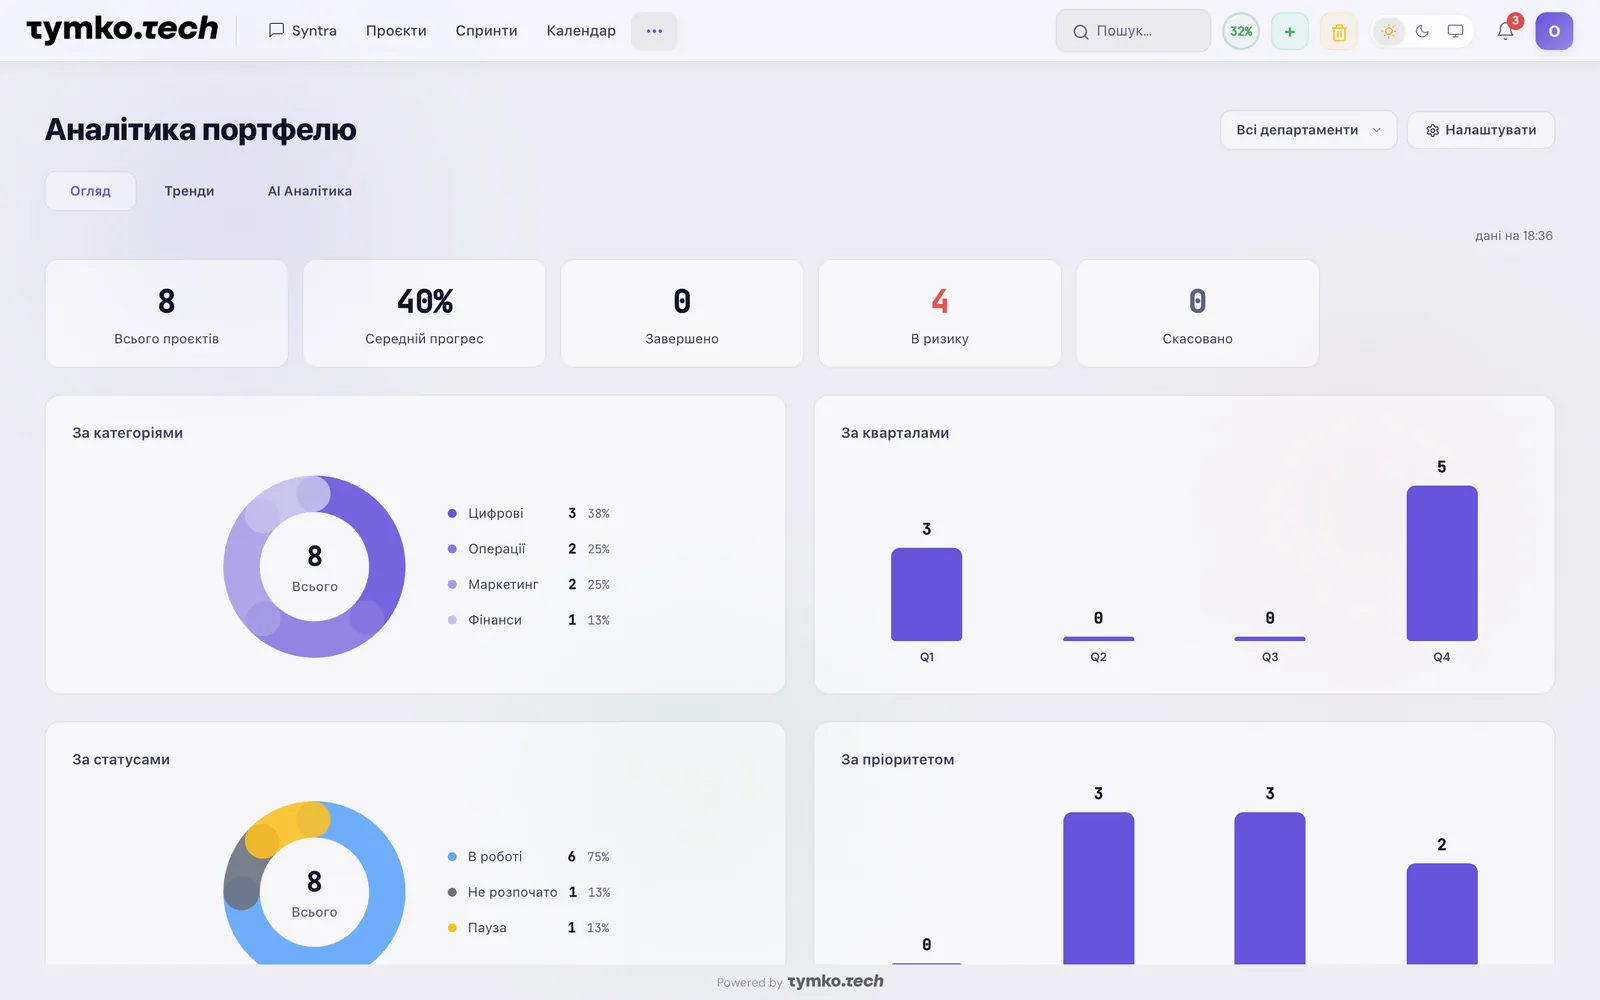
Task: Click the 32% progress indicator badge
Action: pyautogui.click(x=1241, y=31)
